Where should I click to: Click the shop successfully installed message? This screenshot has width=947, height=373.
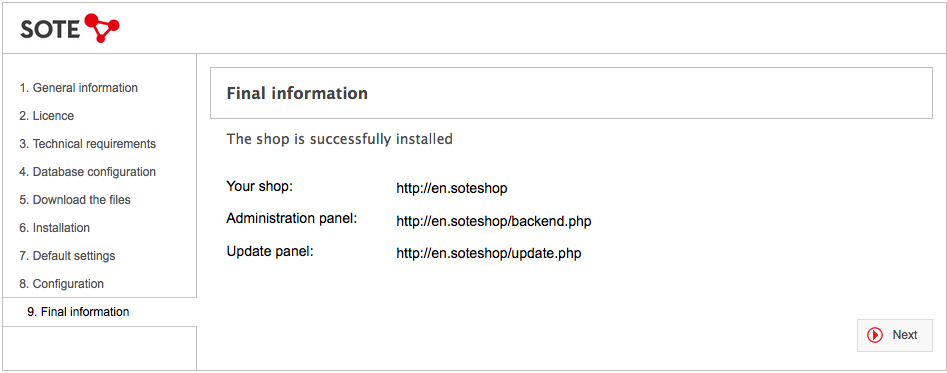(x=339, y=139)
